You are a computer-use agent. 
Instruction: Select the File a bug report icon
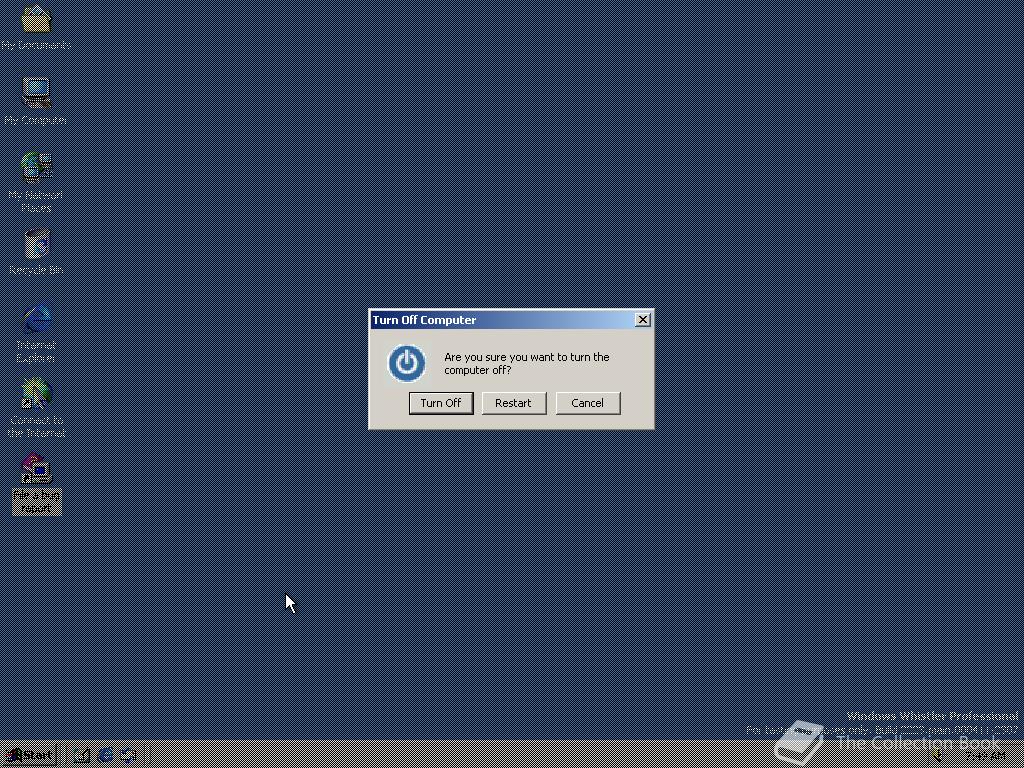click(37, 484)
